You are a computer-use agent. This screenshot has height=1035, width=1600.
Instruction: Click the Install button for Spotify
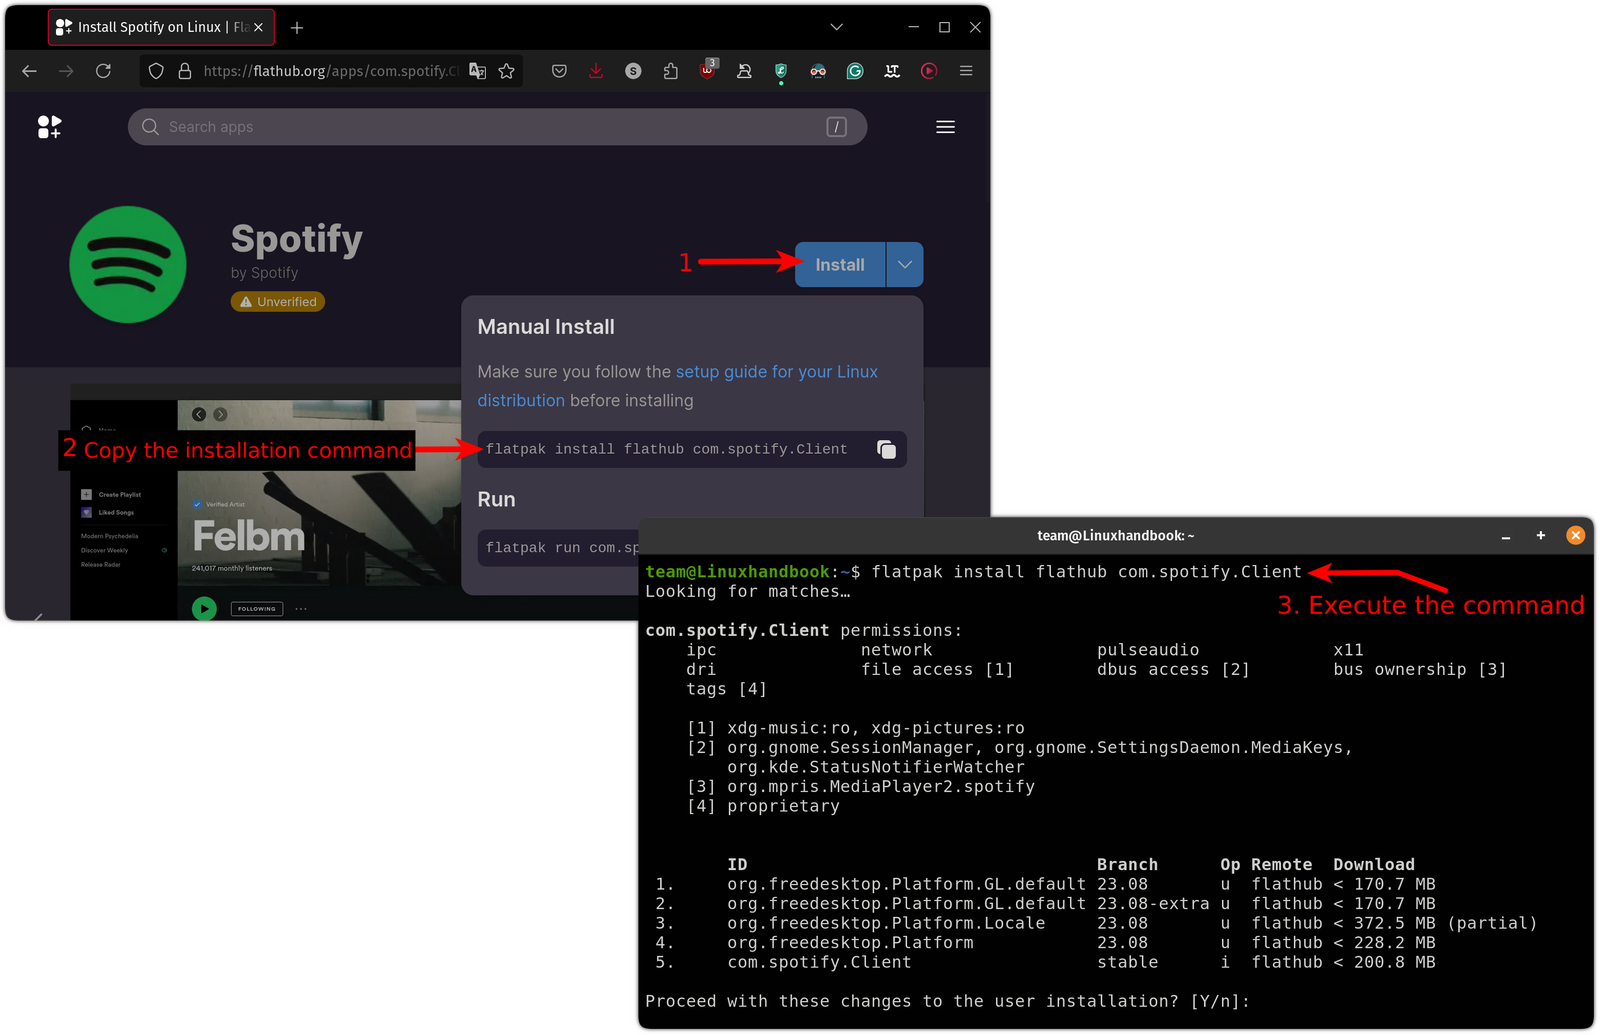tap(839, 264)
